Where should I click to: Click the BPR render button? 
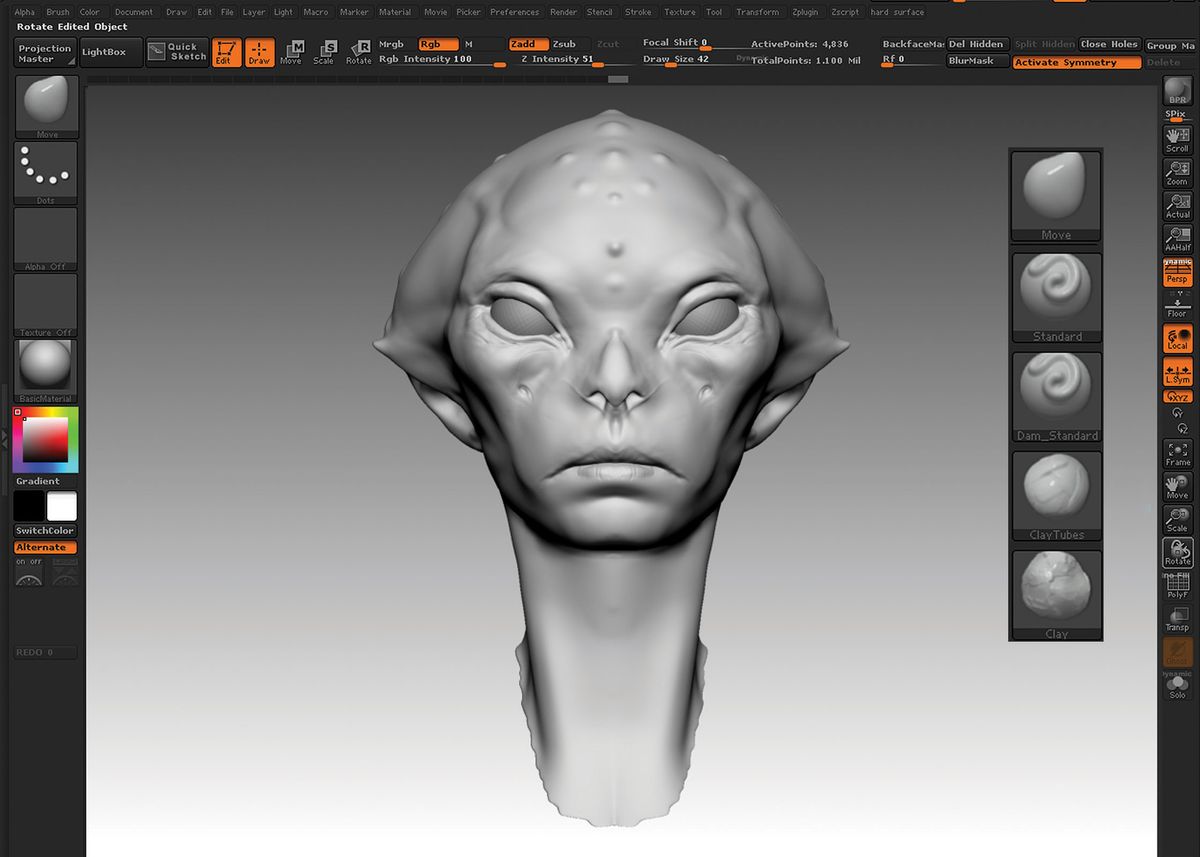pyautogui.click(x=1176, y=93)
